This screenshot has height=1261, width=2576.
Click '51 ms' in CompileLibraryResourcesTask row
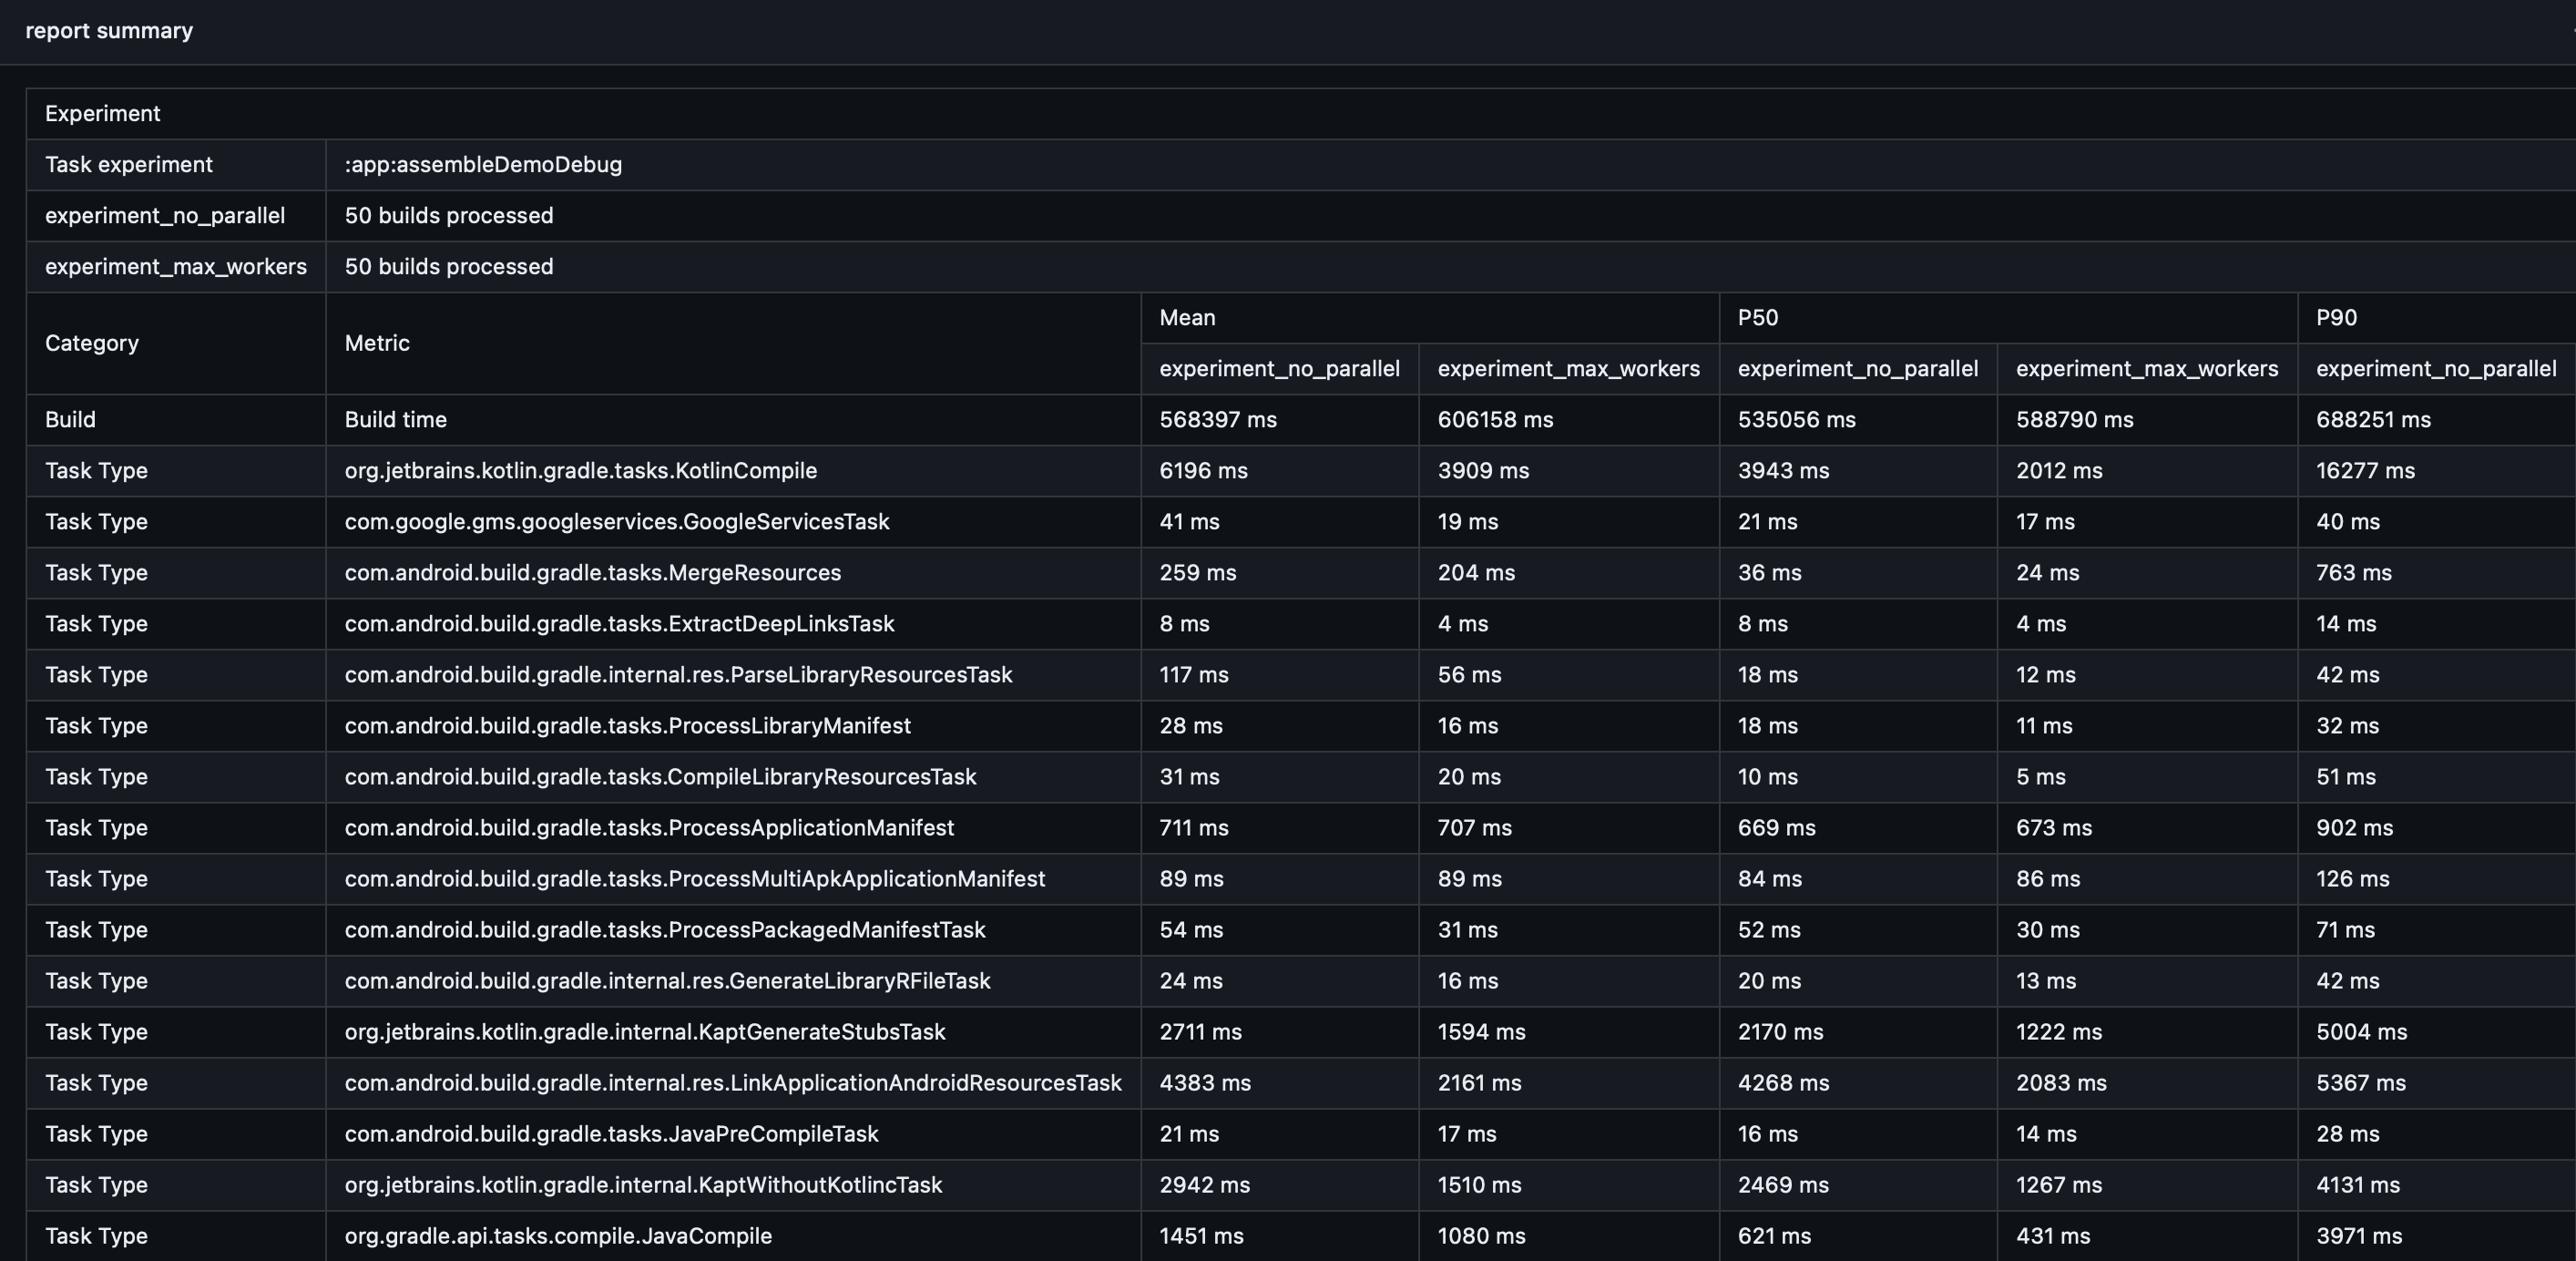2346,777
